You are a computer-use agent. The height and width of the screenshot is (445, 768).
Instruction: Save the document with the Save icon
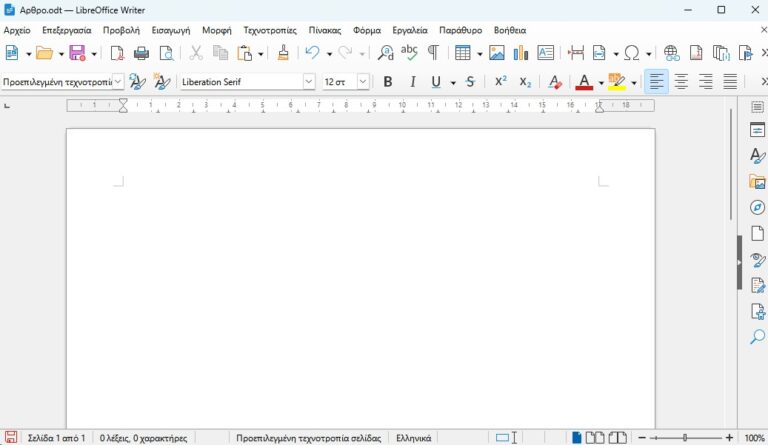tap(77, 52)
